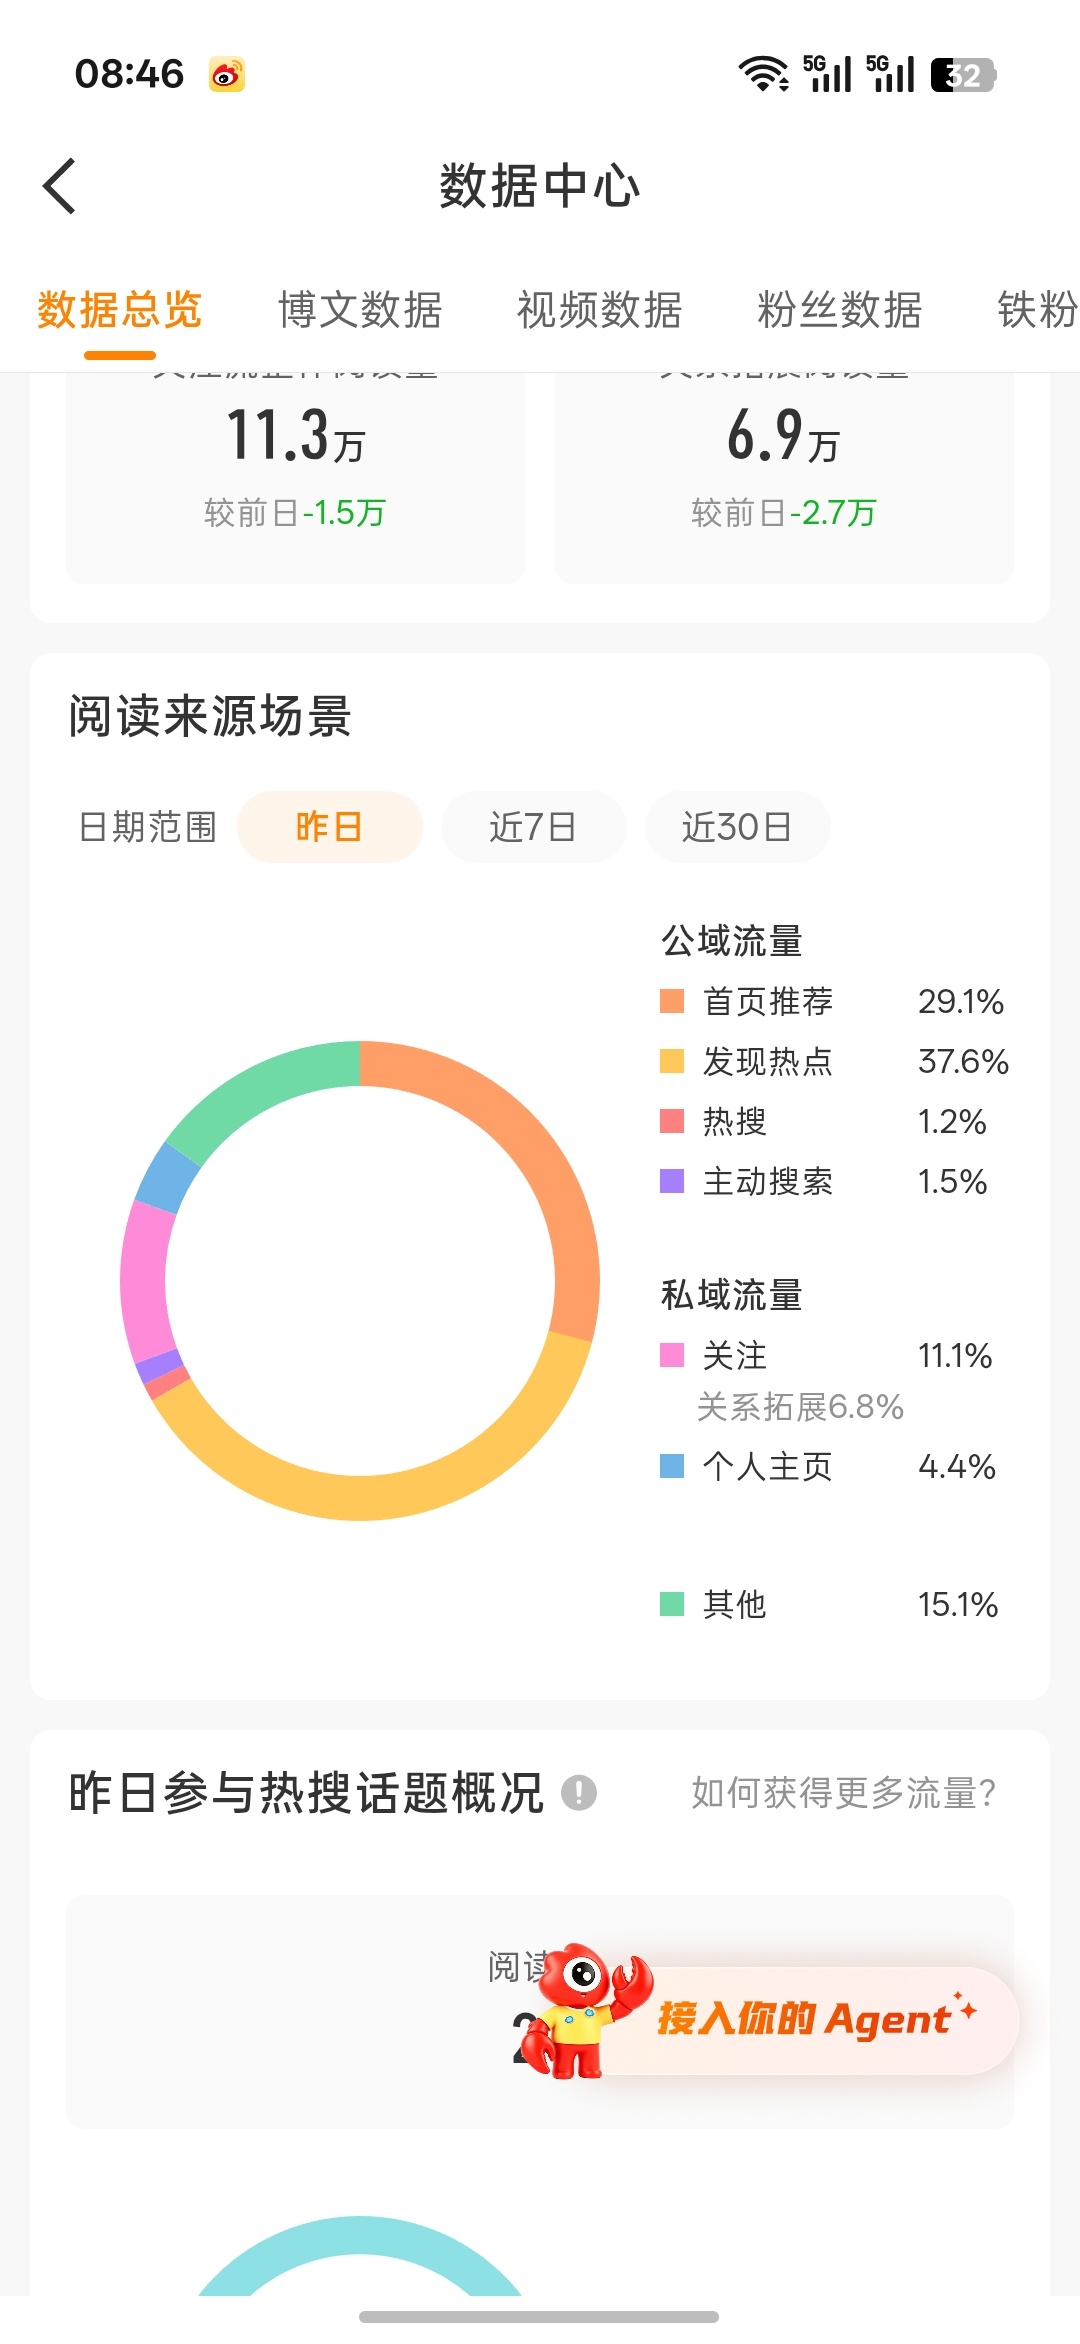Tap the green 其他 legend swatch
Viewport: 1080px width, 2344px height.
672,1604
